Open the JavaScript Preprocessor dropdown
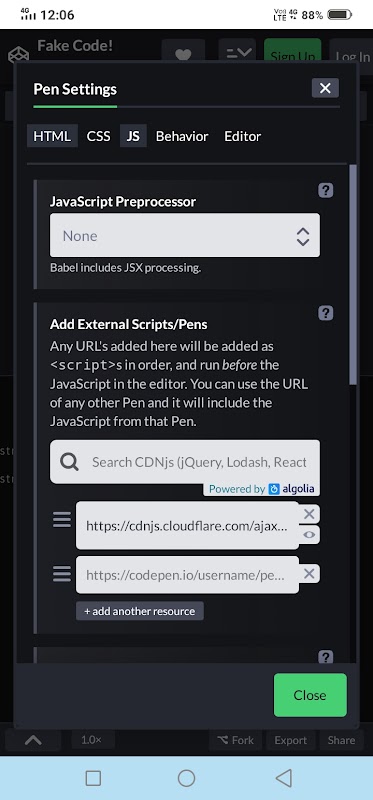 [185, 235]
